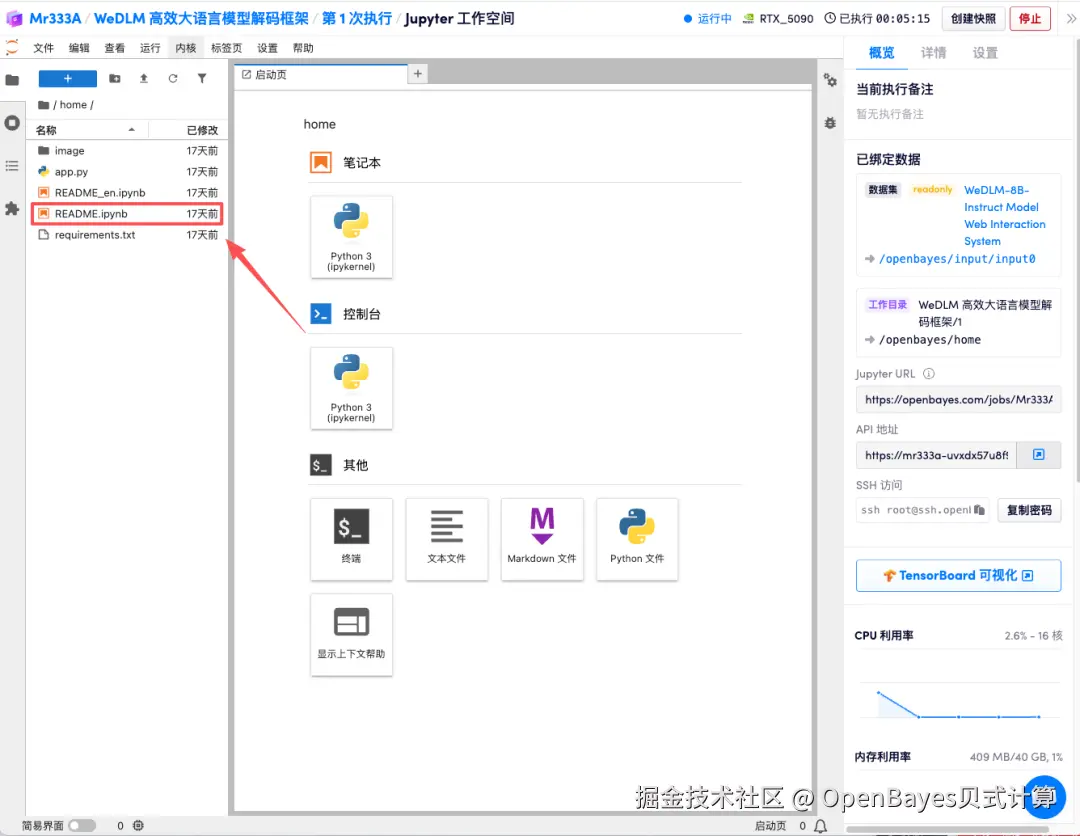Open TensorBoard 可视化
This screenshot has height=836, width=1080.
tap(958, 576)
